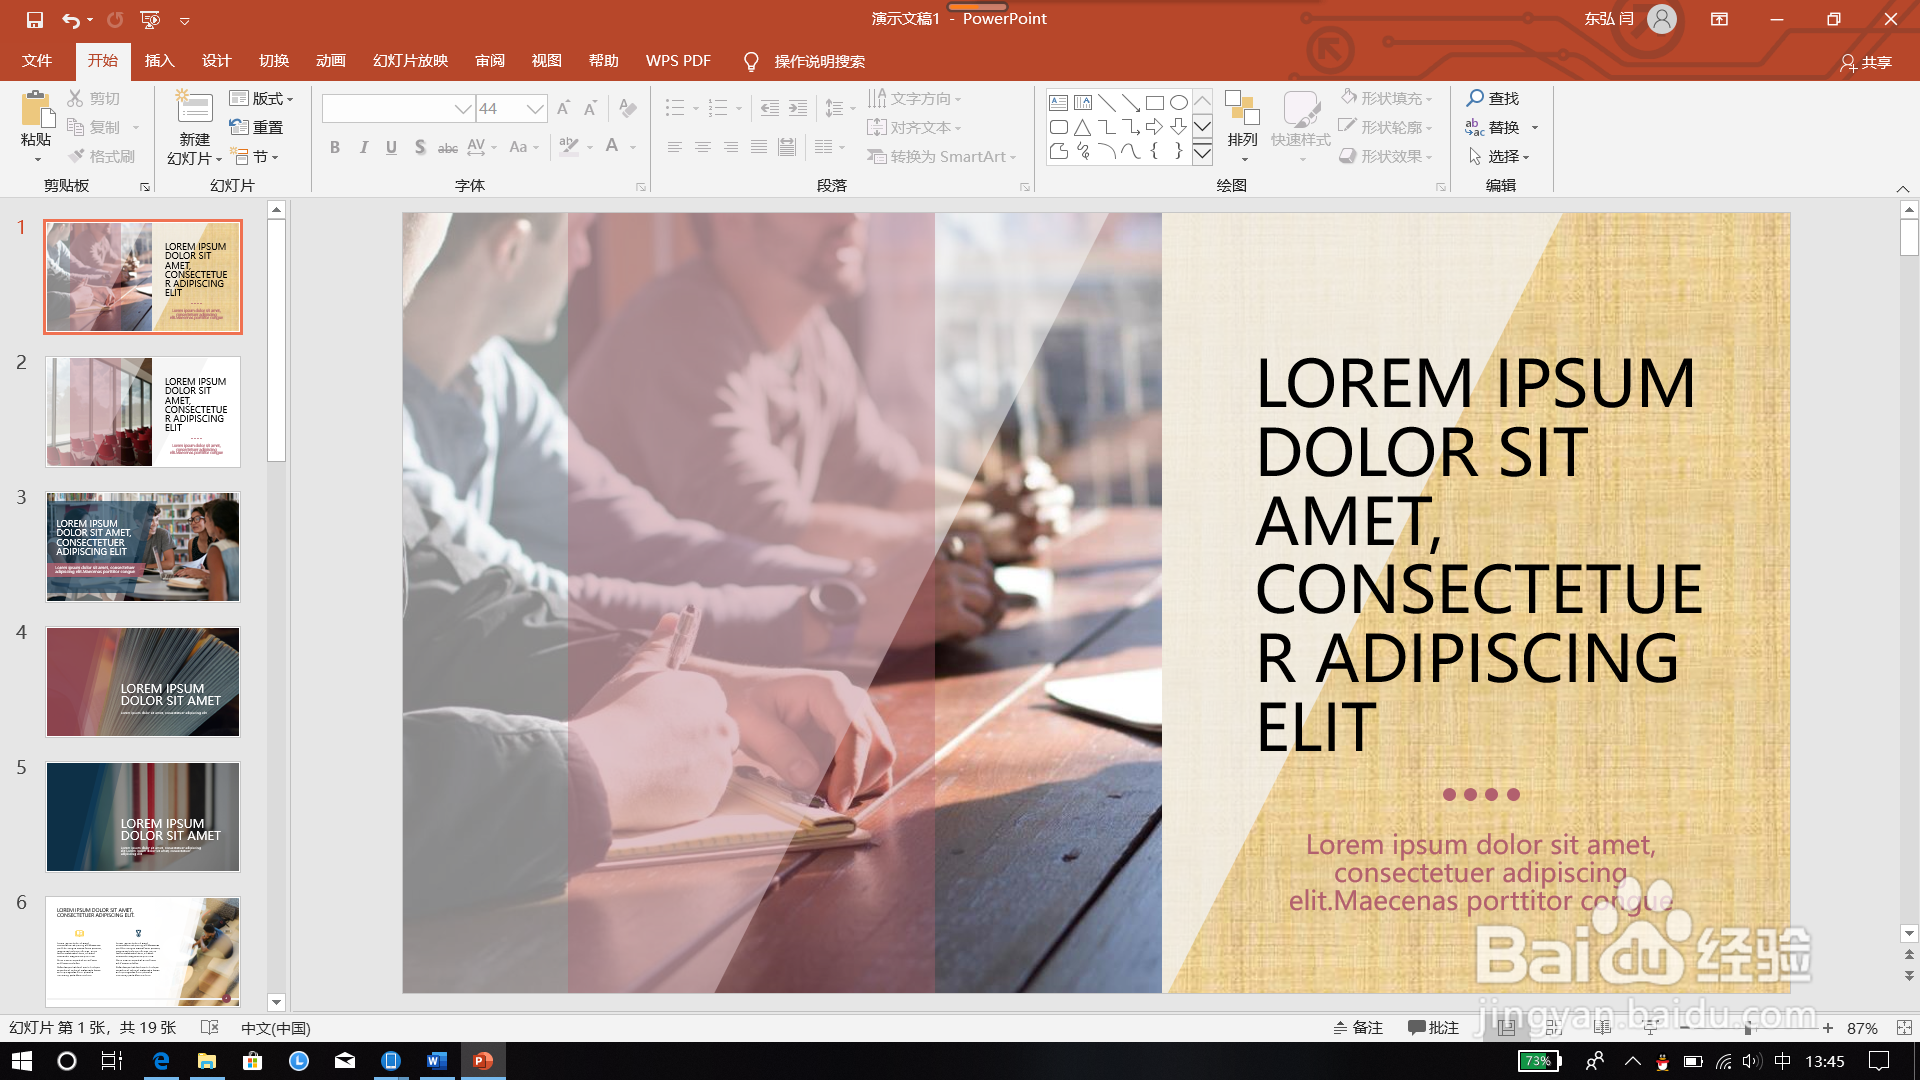Image resolution: width=1920 pixels, height=1080 pixels.
Task: Toggle italic formatting
Action: (x=363, y=148)
